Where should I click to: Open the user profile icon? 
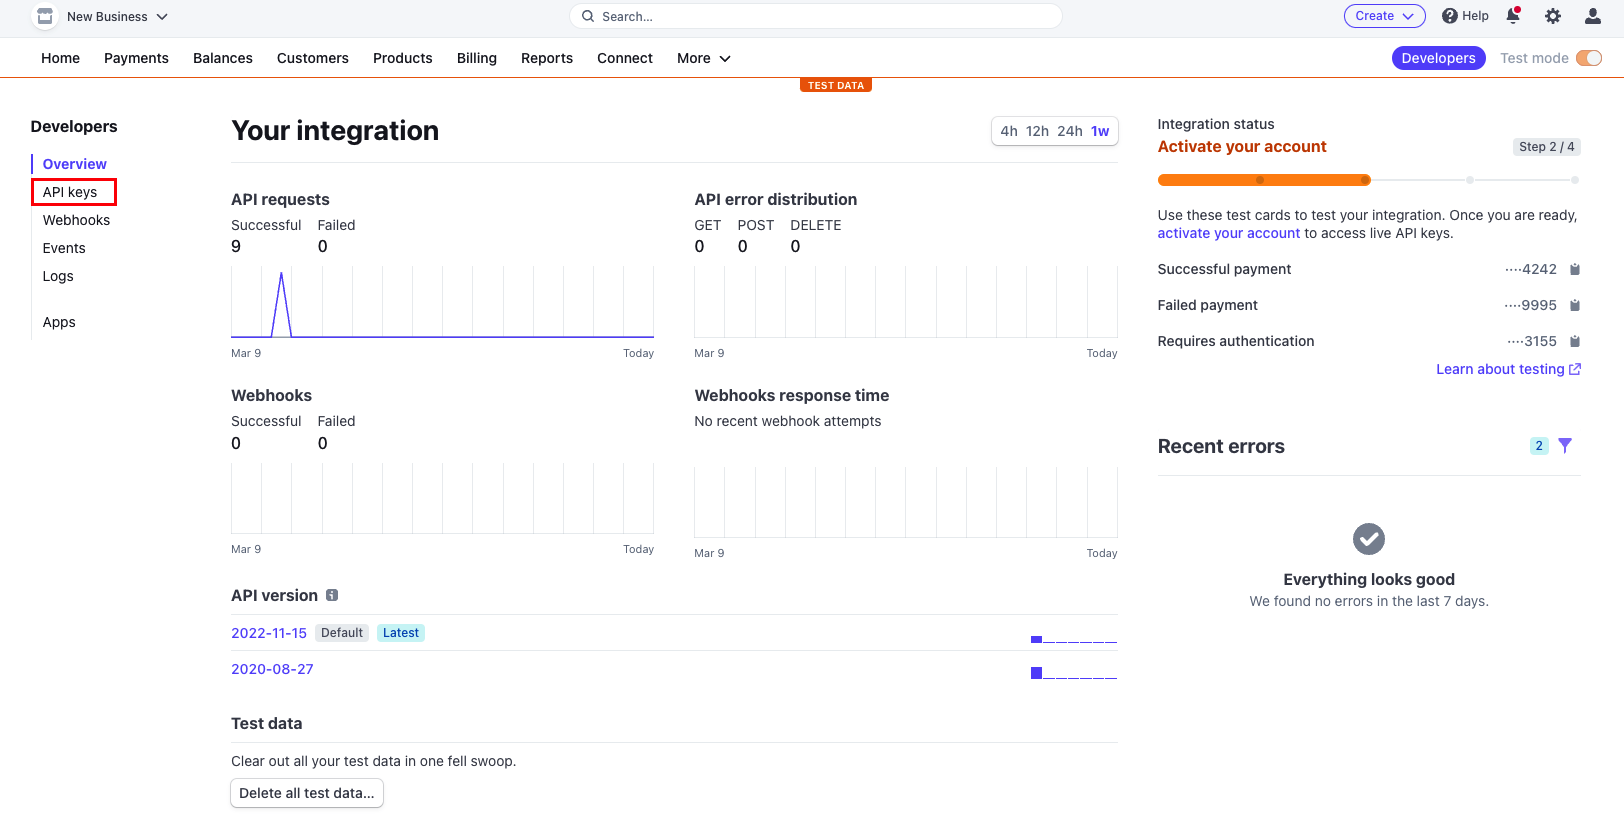[x=1593, y=16]
